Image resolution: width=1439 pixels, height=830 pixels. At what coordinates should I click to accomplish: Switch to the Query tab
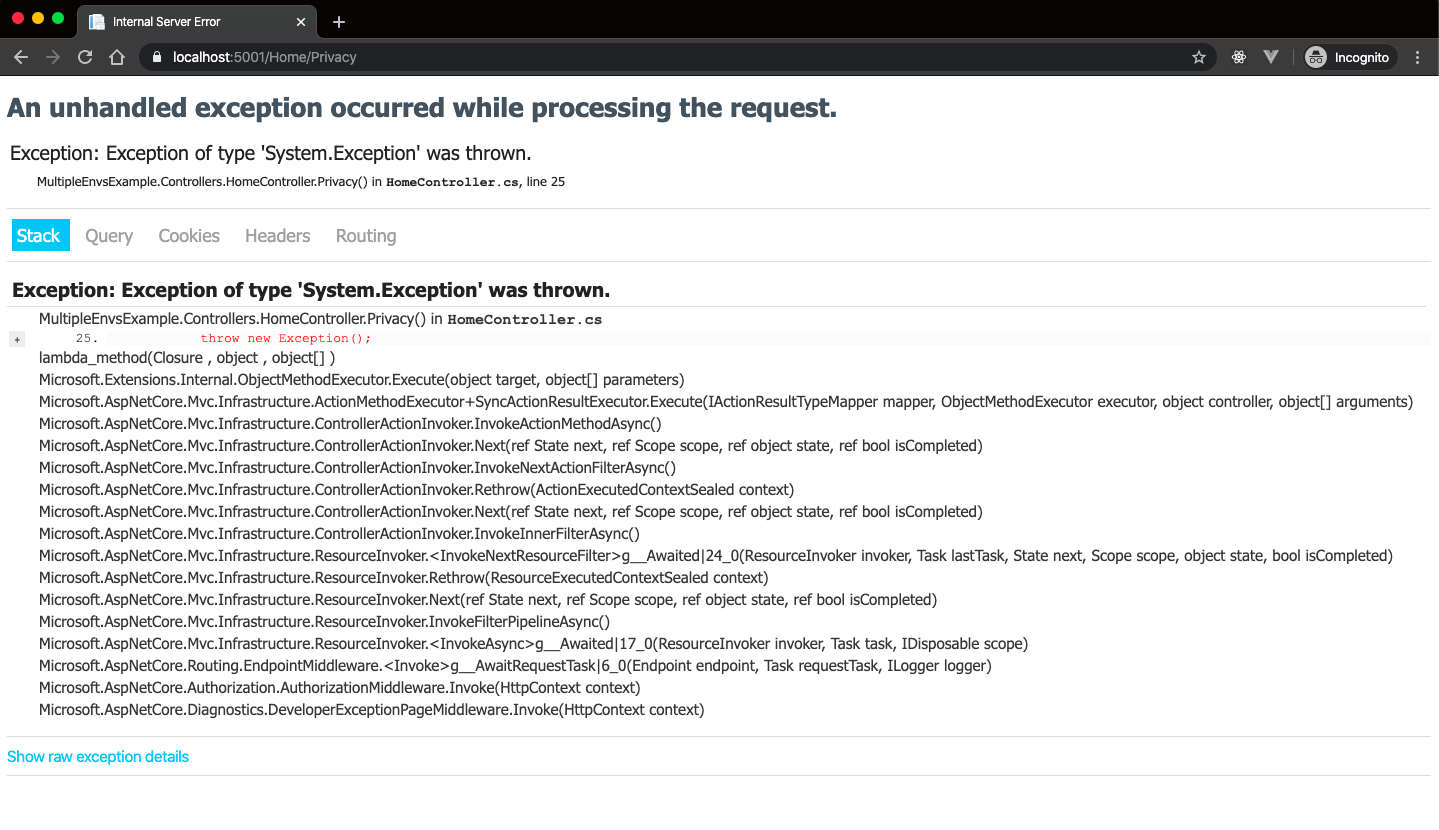(x=109, y=236)
